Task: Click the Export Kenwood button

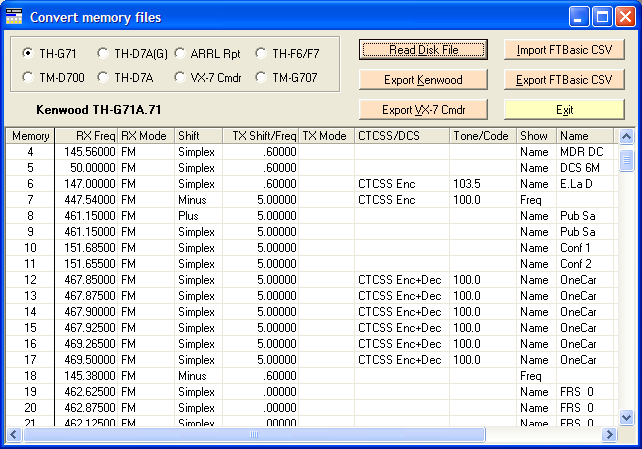Action: pos(423,80)
